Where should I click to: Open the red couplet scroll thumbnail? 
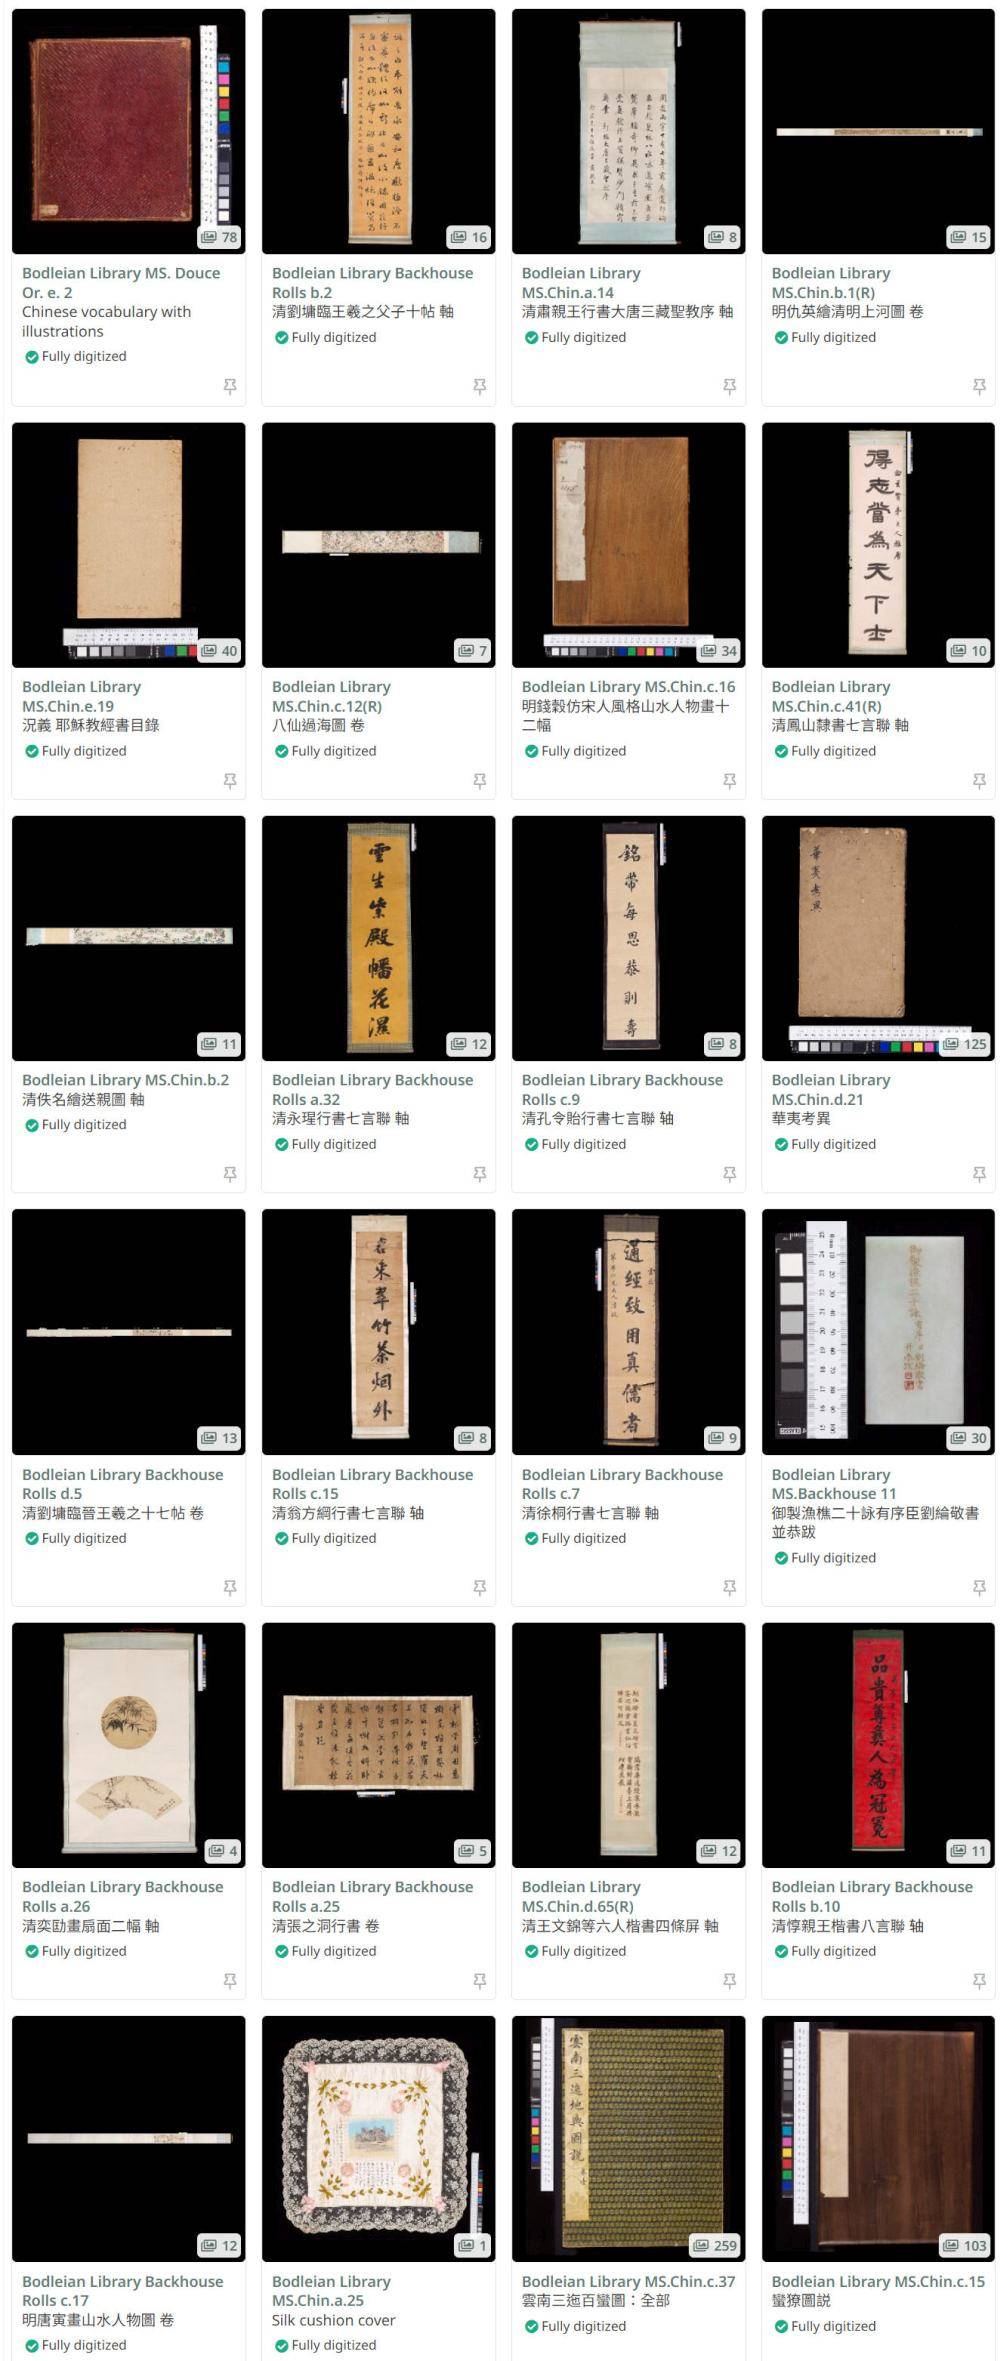coord(879,1745)
